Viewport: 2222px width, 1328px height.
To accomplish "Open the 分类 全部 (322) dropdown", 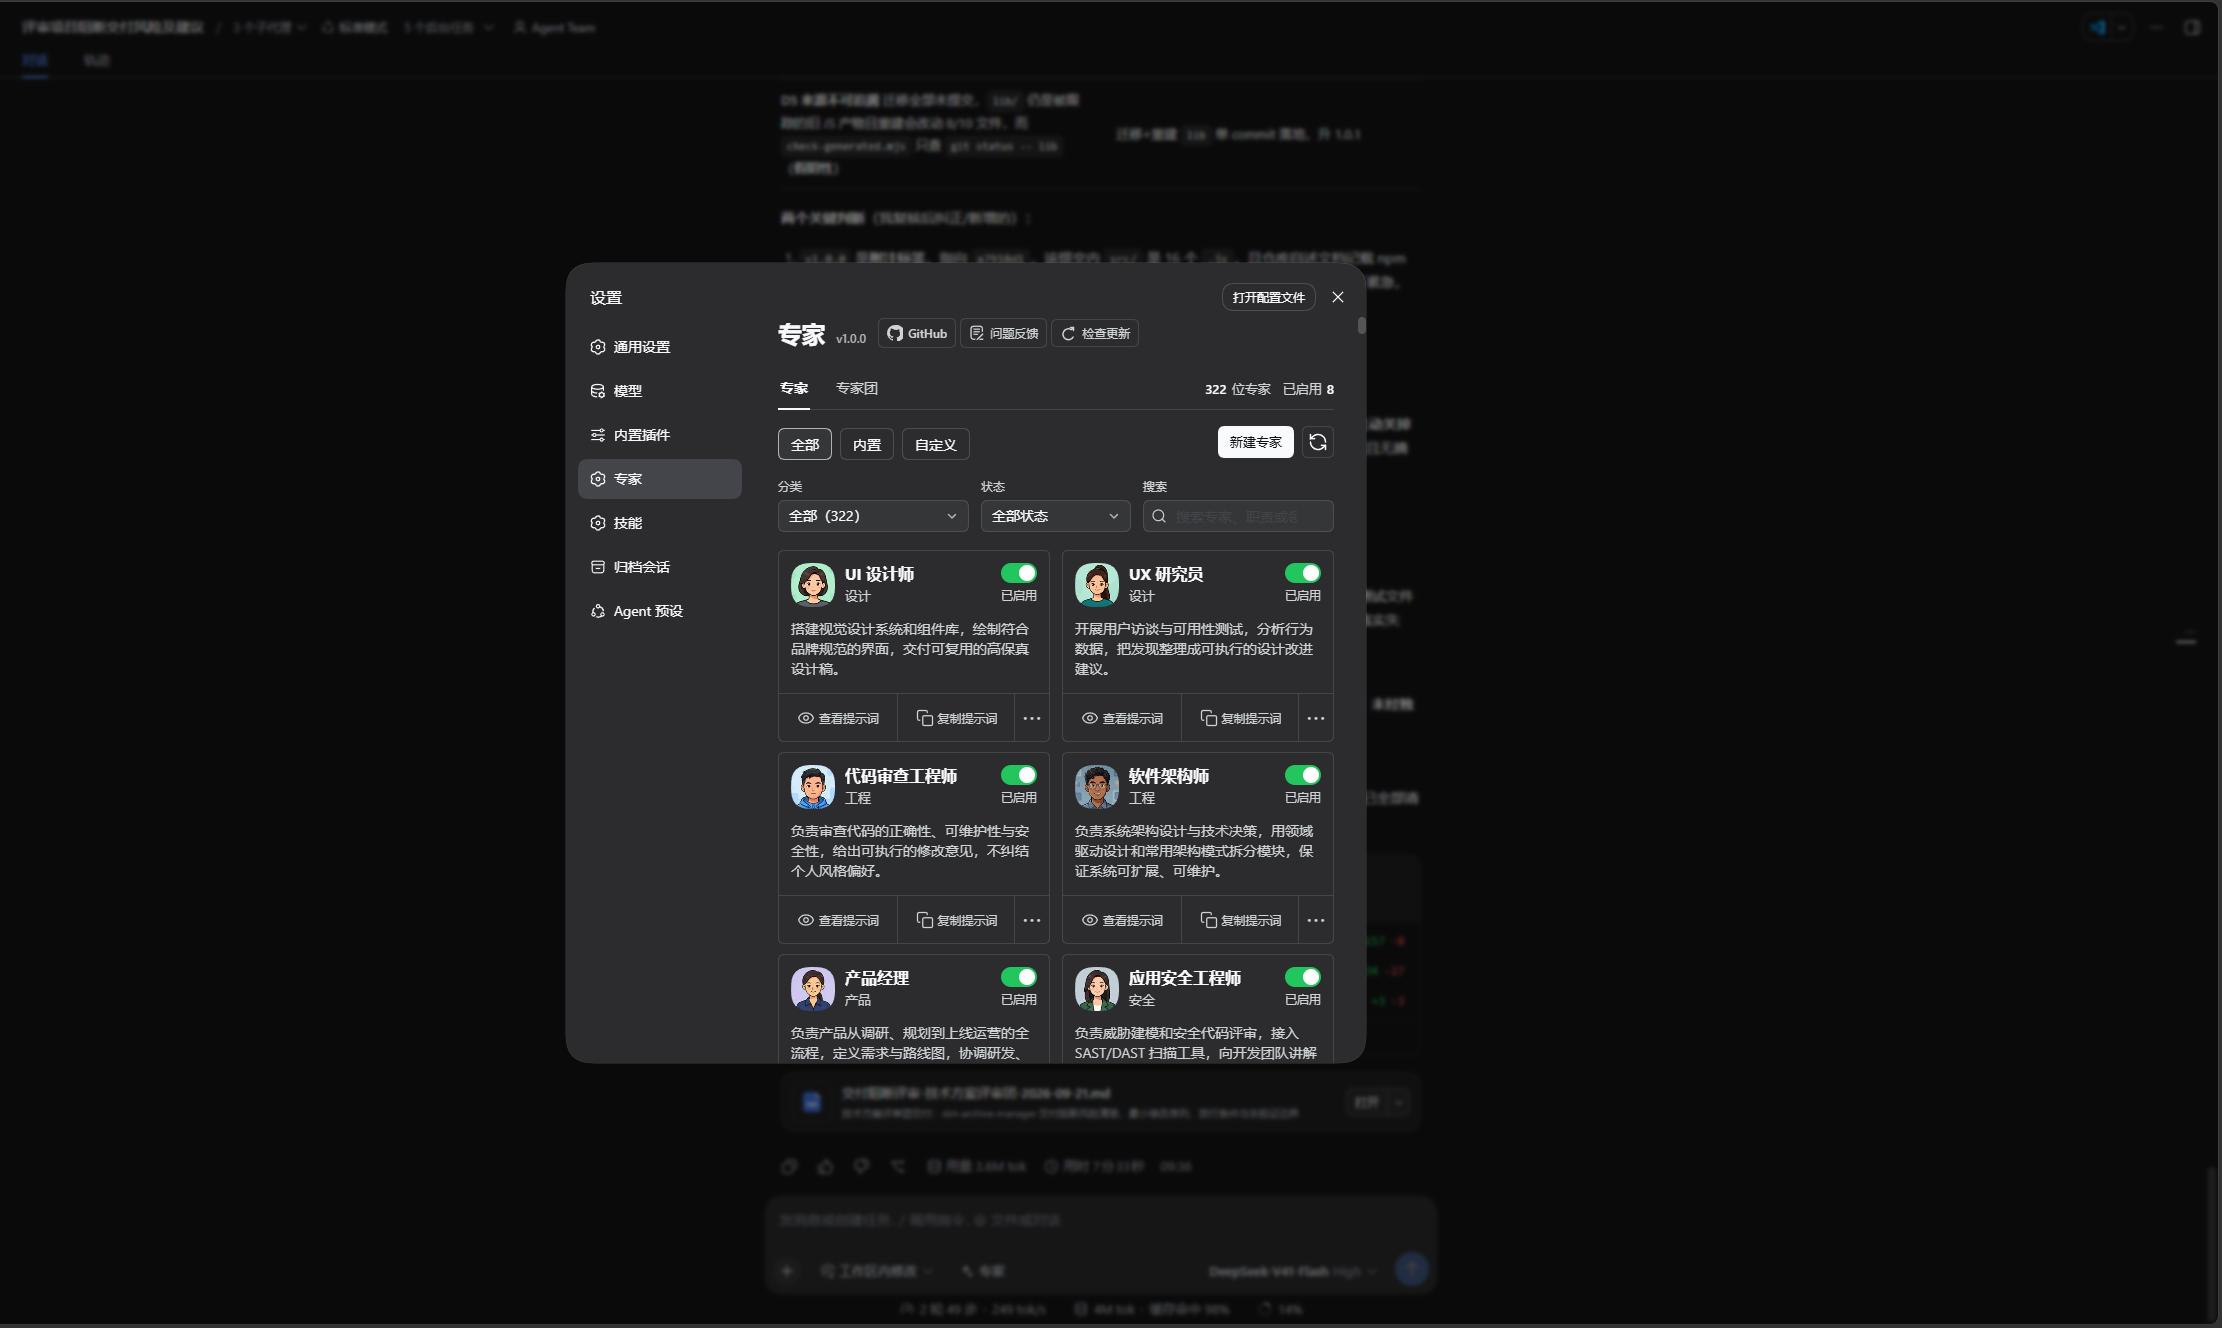I will pos(873,516).
